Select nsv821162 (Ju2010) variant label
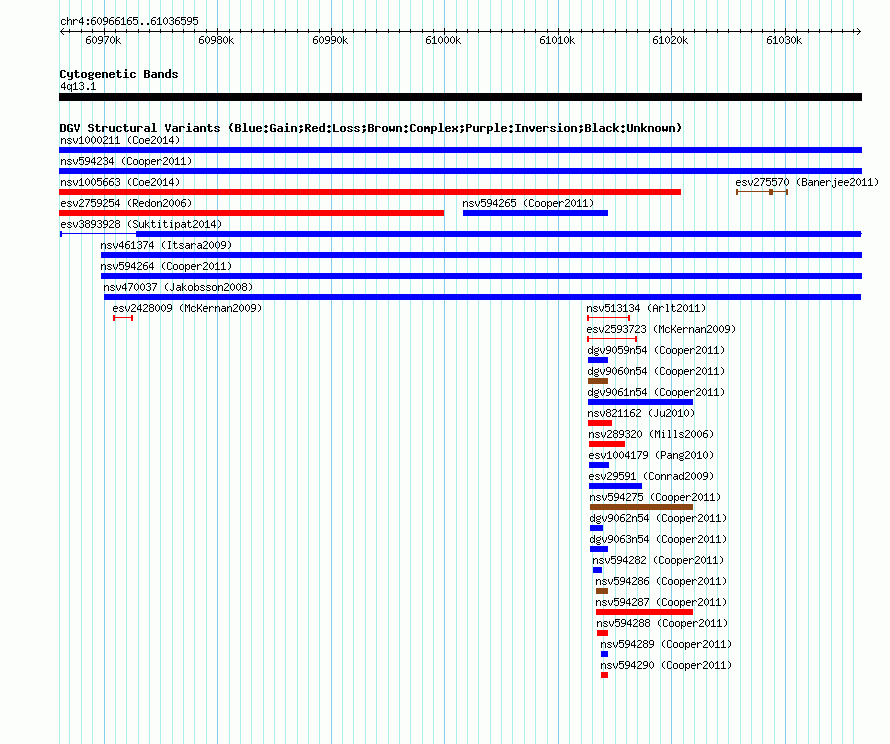 pos(641,413)
